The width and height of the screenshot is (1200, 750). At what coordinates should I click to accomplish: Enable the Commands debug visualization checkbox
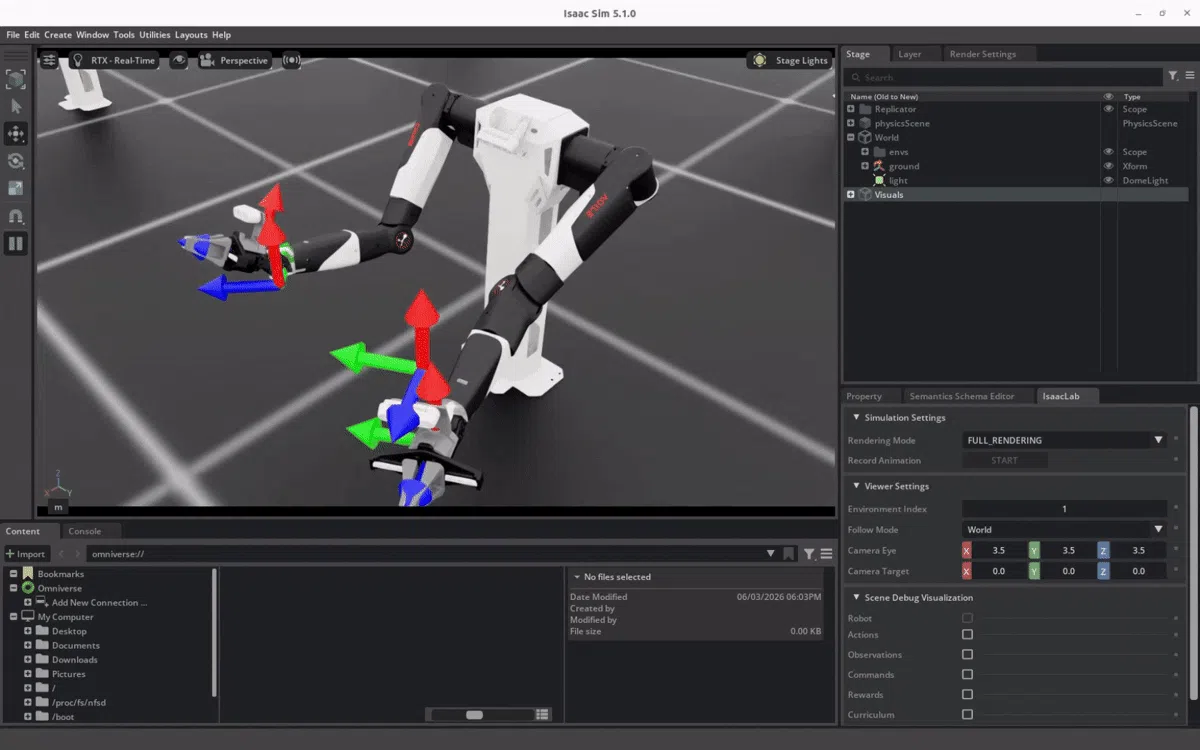tap(967, 675)
